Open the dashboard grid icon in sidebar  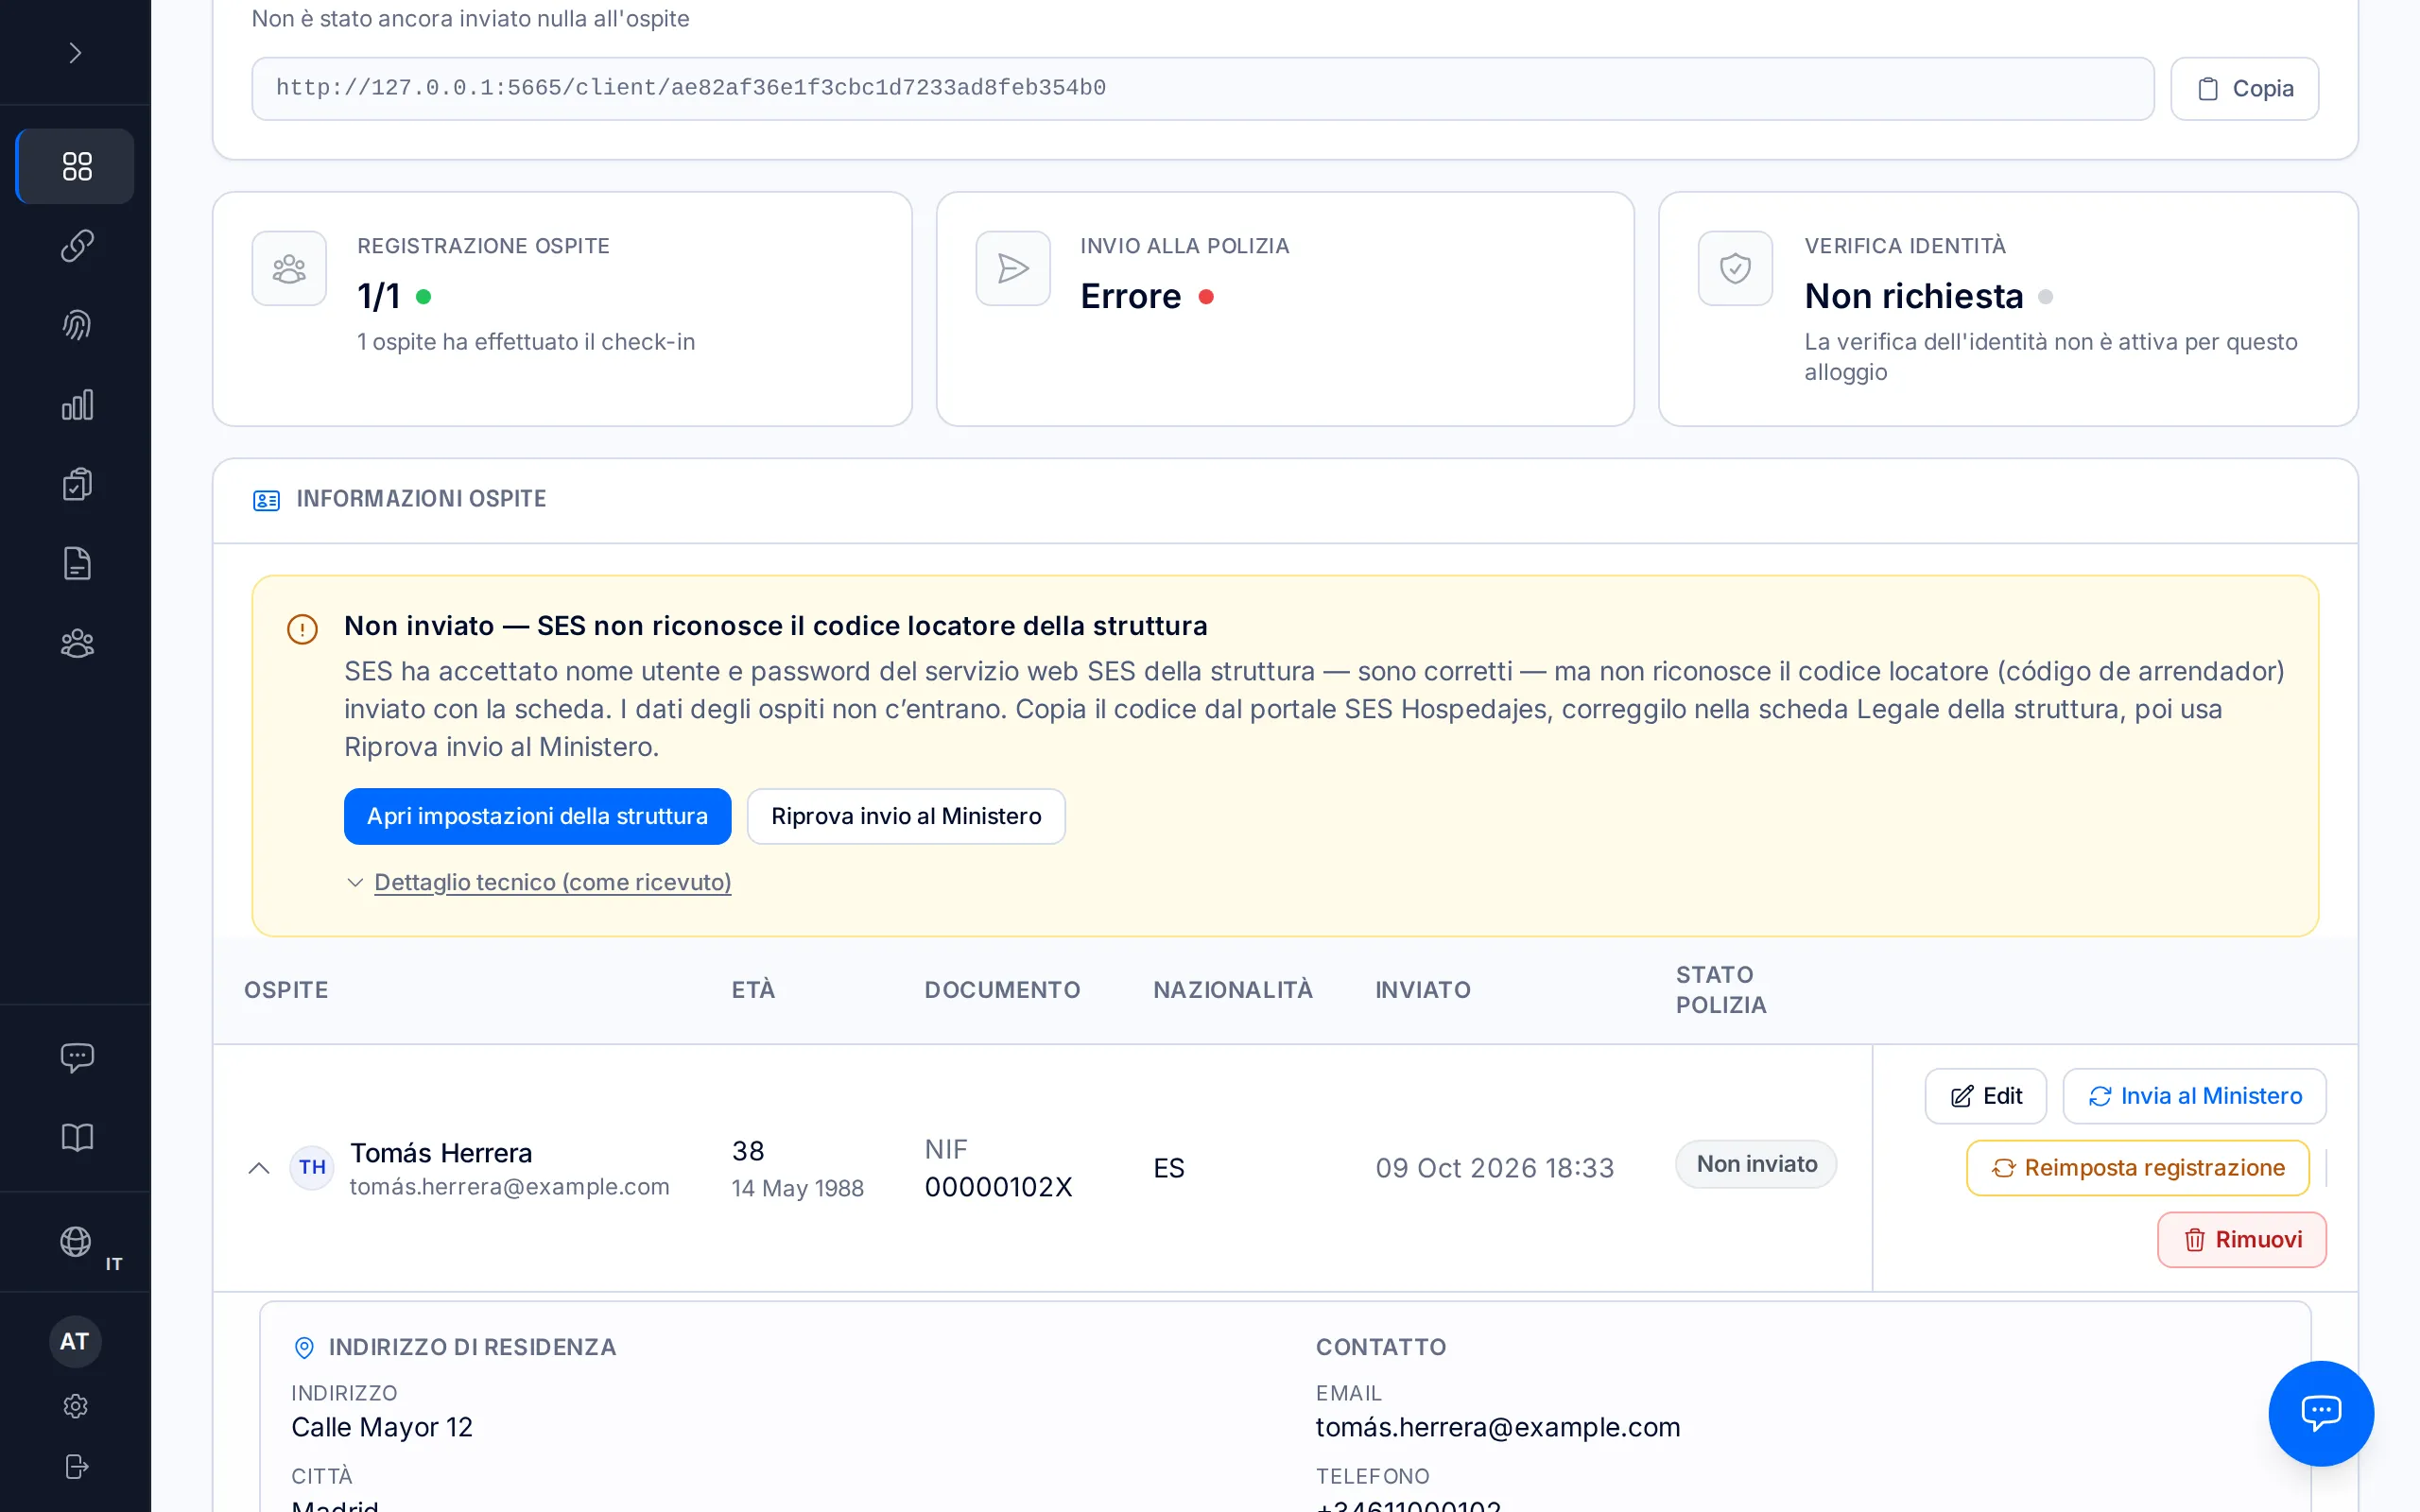pyautogui.click(x=76, y=166)
